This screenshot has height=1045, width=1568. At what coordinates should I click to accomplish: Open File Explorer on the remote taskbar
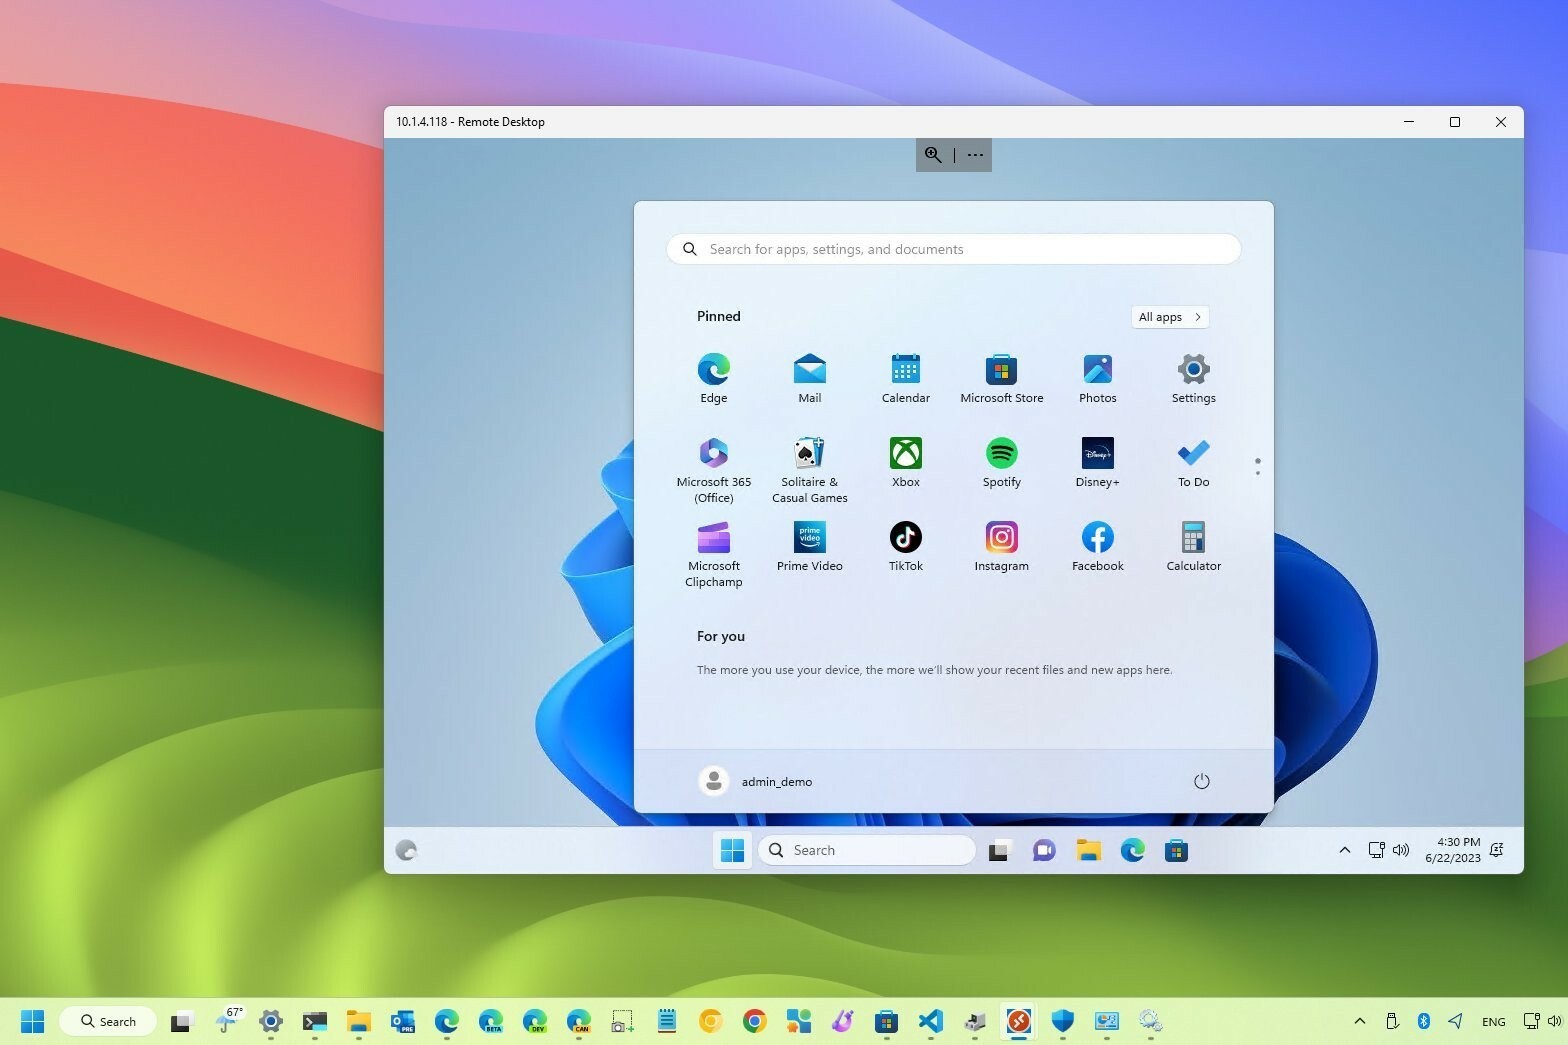click(1088, 850)
